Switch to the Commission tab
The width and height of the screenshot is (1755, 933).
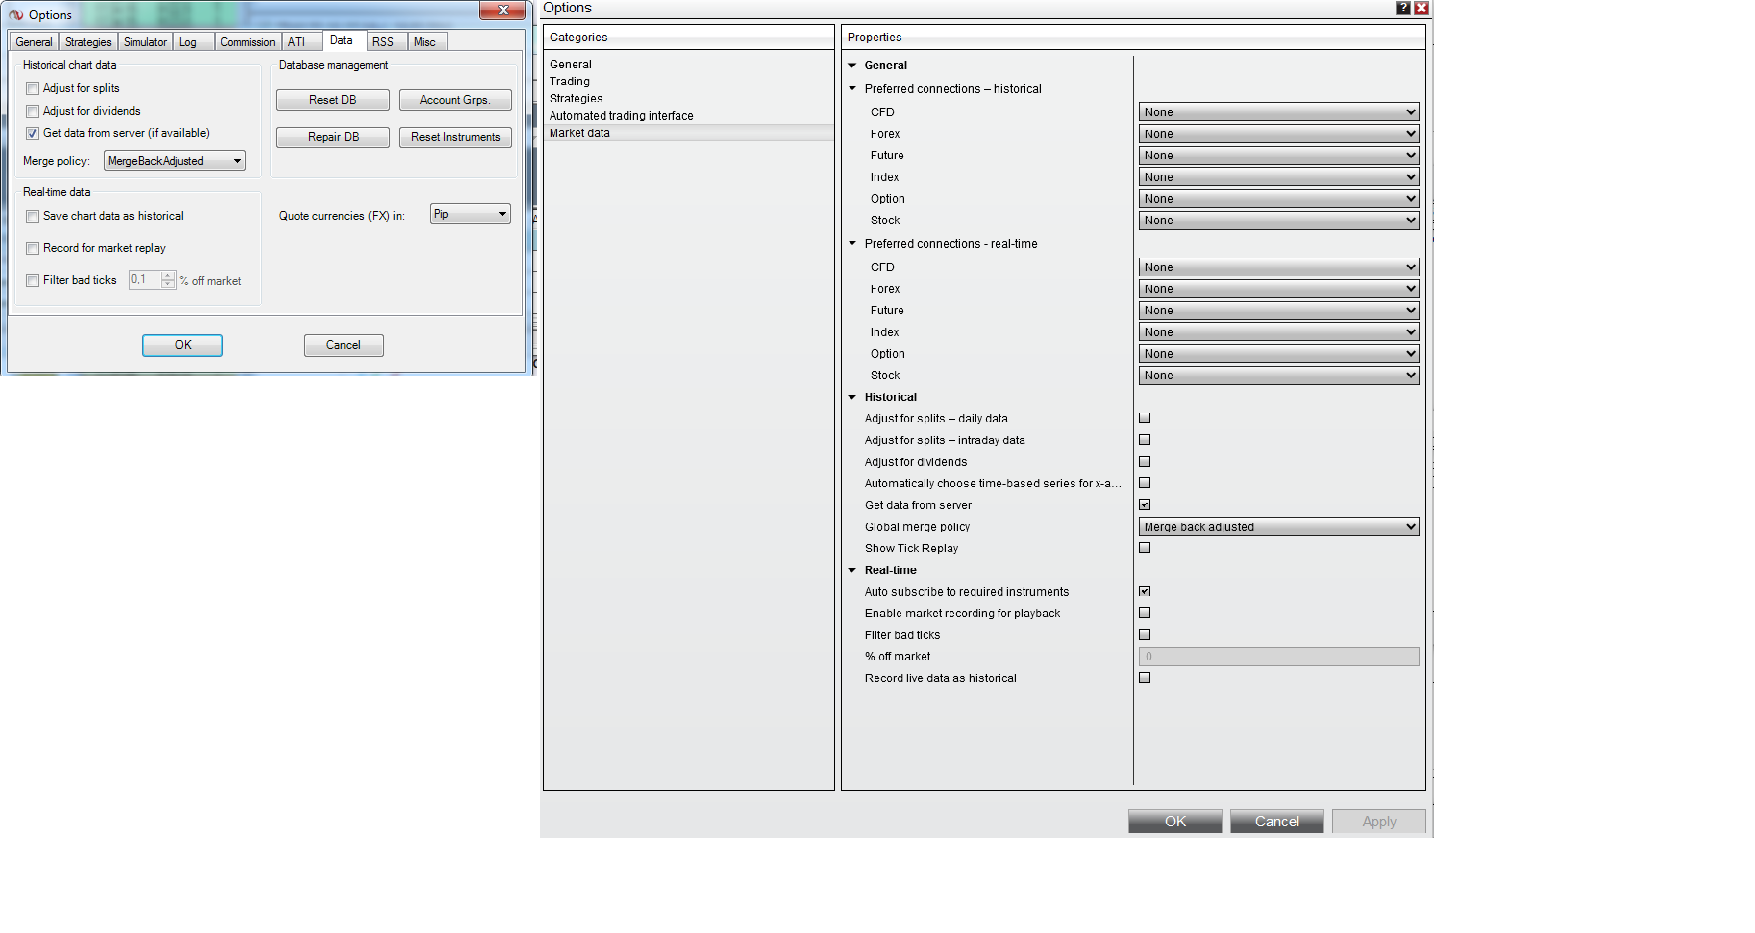[x=248, y=42]
